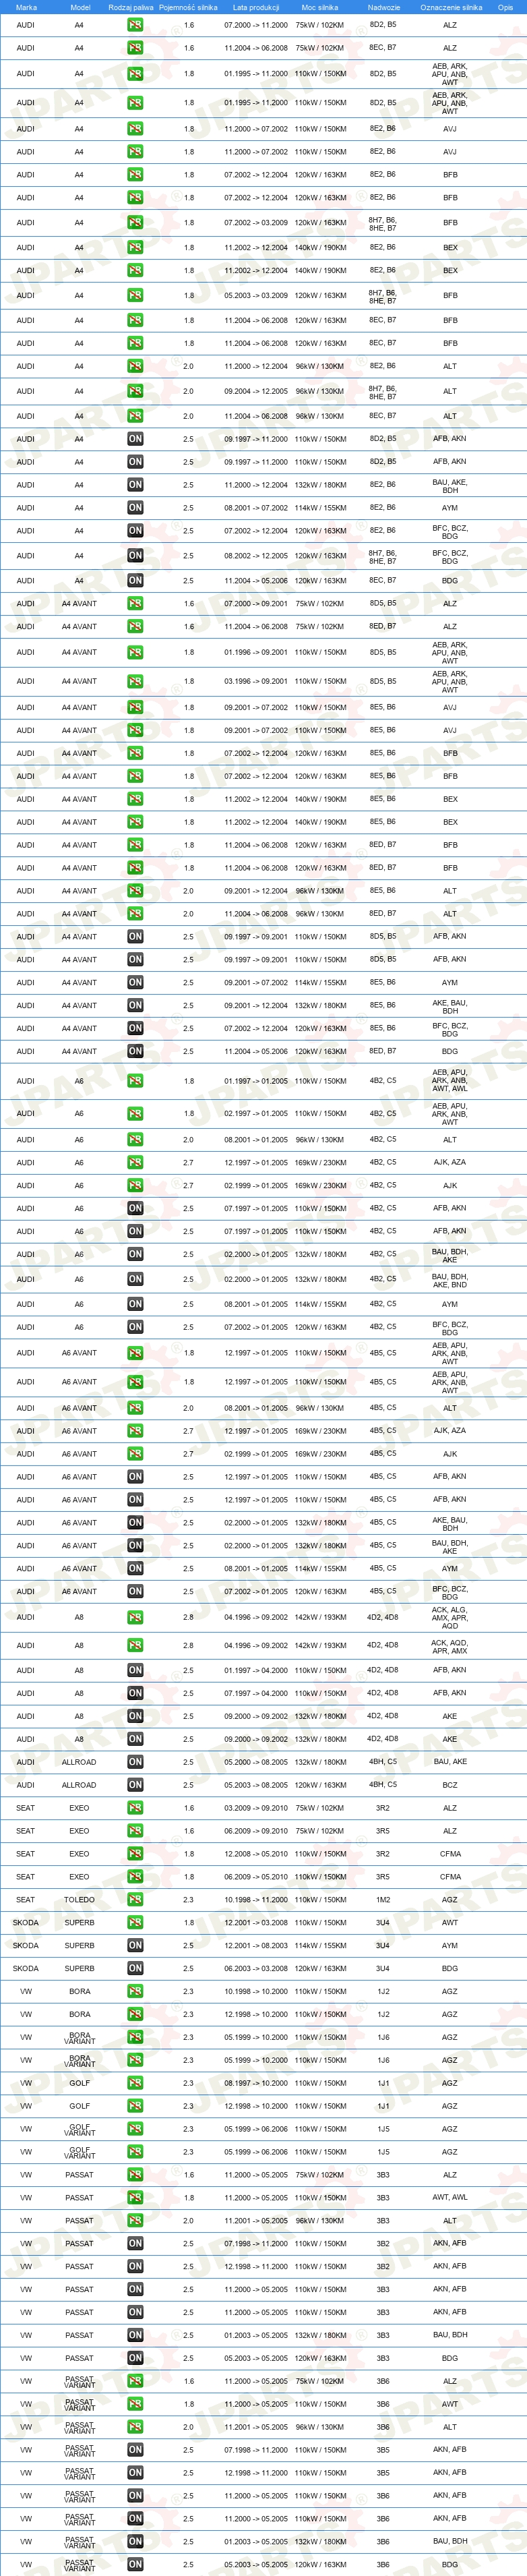Click petrol icon for Passat Variant 2.0 row
The width and height of the screenshot is (527, 2576).
[135, 2427]
